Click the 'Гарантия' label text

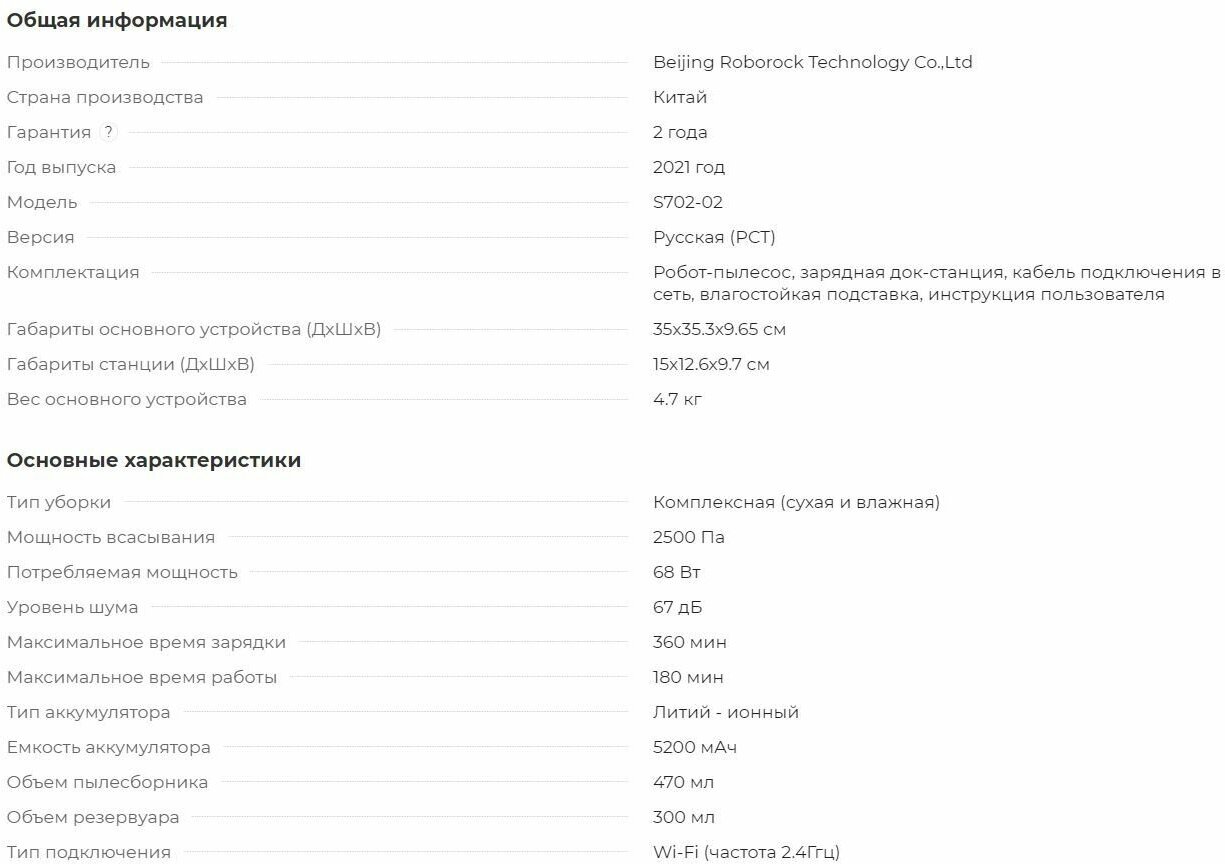(49, 132)
